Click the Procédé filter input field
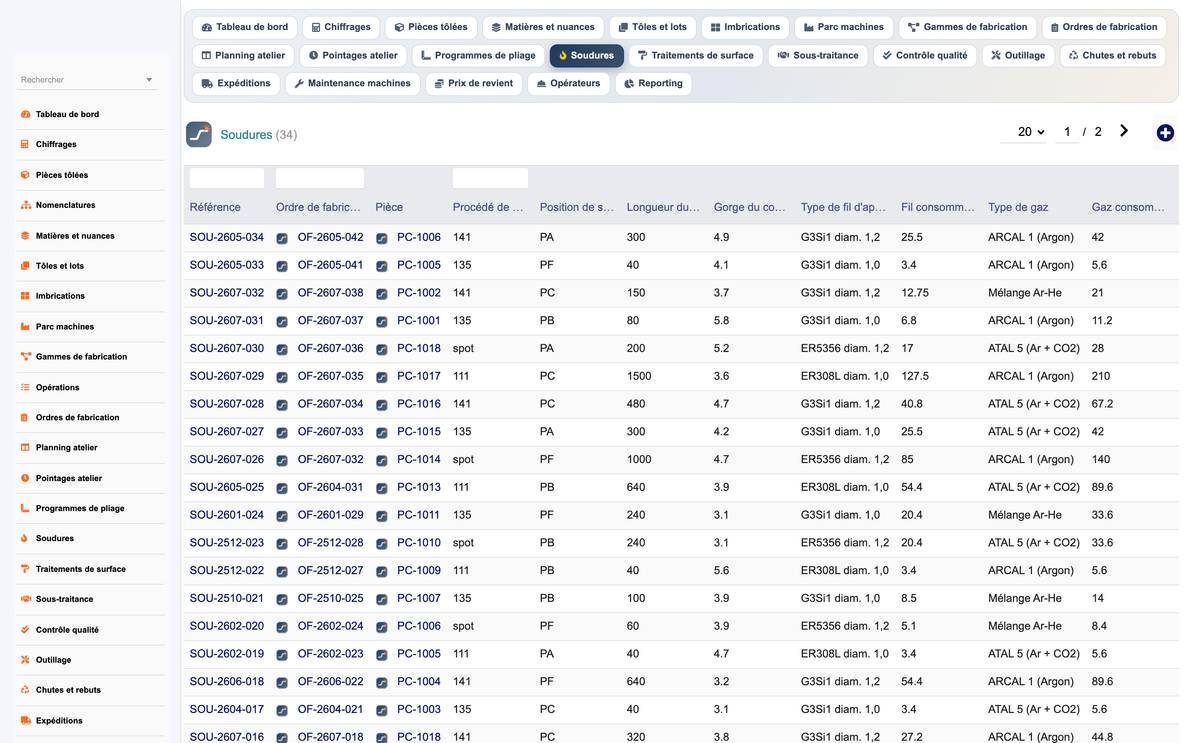Image resolution: width=1200 pixels, height=743 pixels. click(x=490, y=178)
